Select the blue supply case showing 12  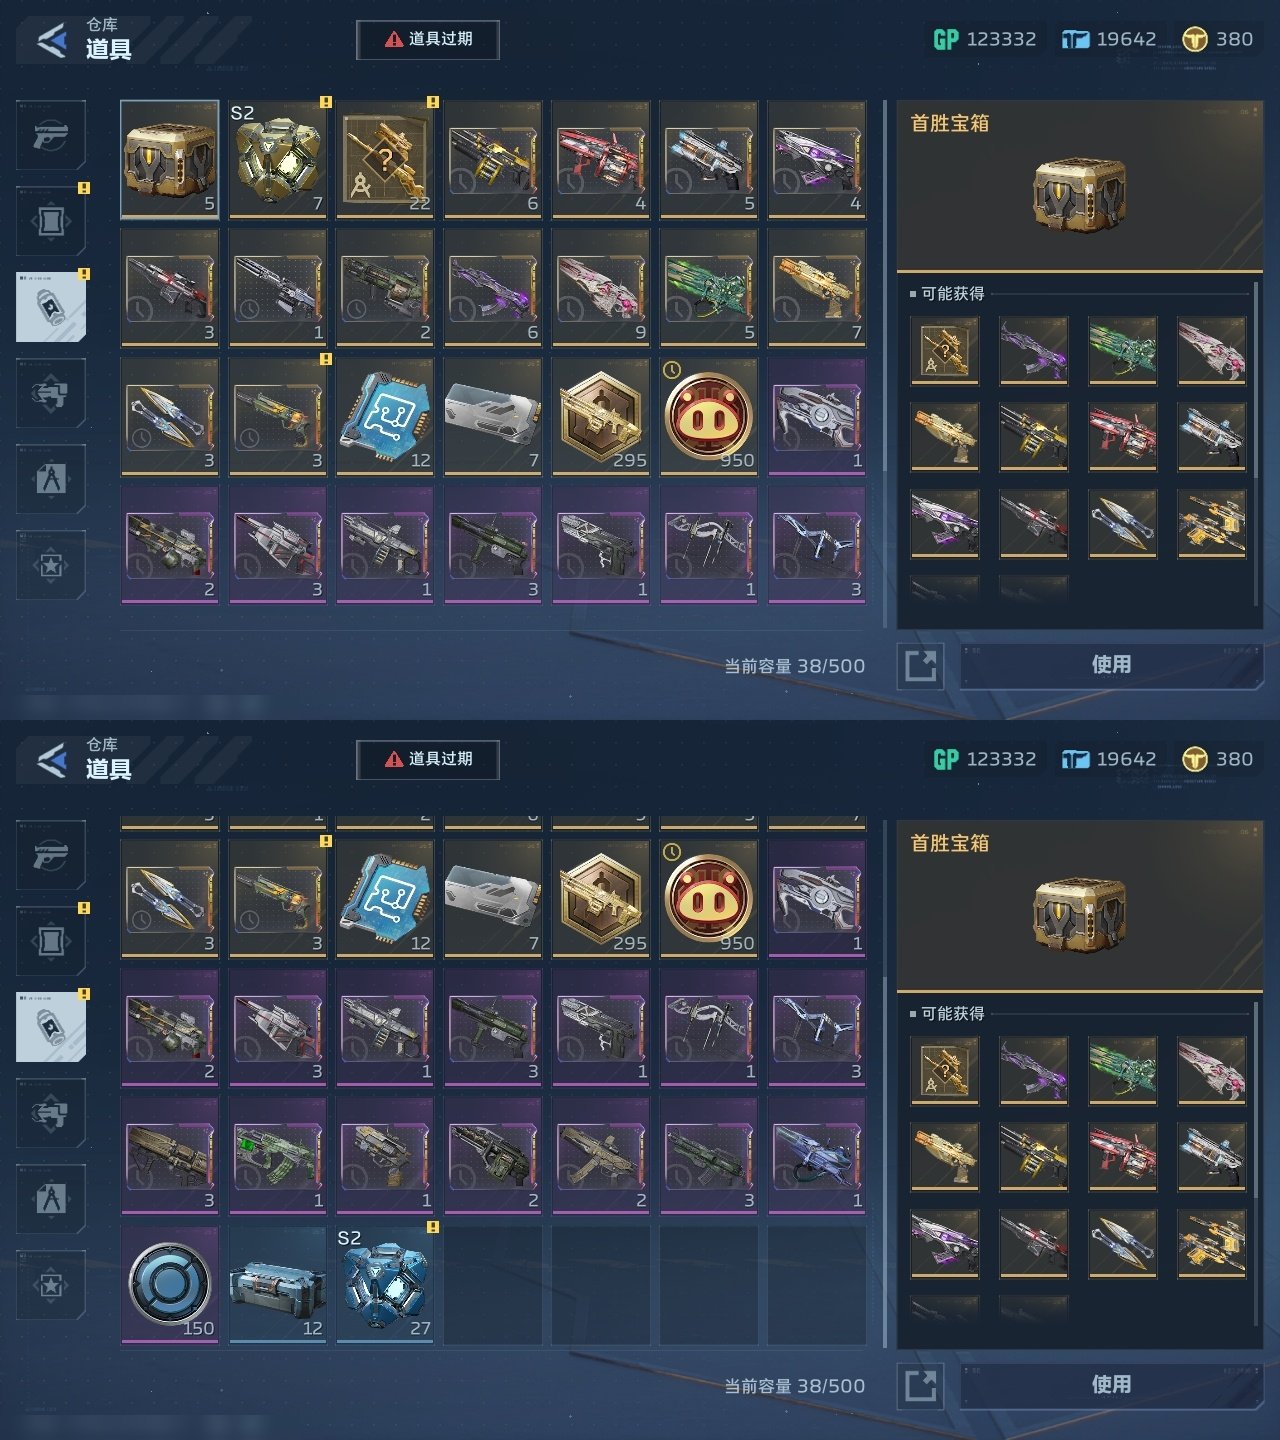[277, 1285]
